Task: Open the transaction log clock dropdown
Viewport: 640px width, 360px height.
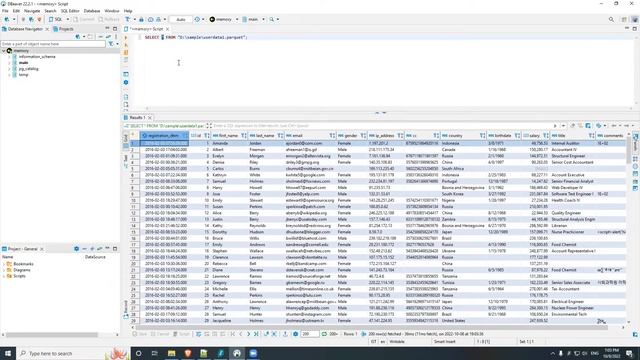Action: coord(203,19)
